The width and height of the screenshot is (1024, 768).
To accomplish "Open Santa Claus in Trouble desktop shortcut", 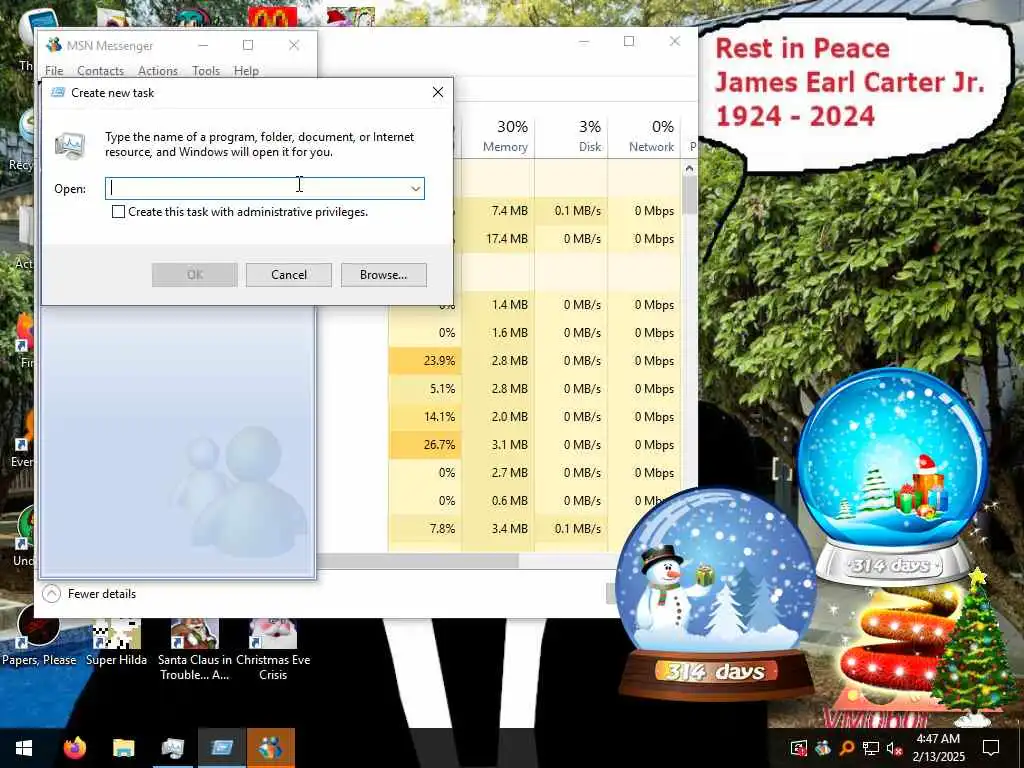I will [194, 650].
